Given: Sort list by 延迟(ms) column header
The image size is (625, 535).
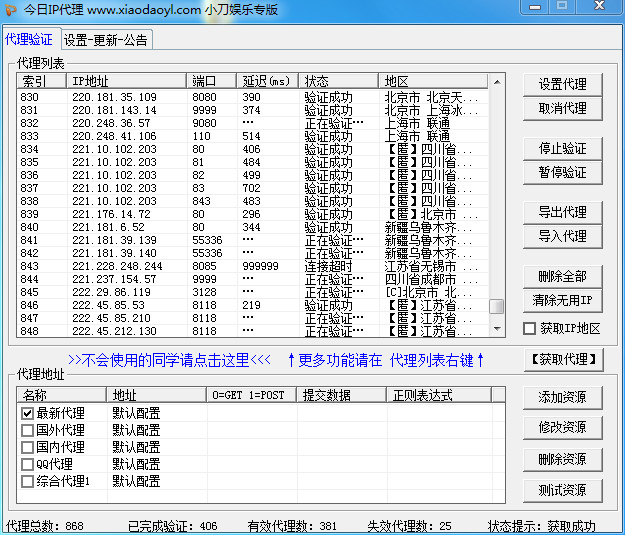Looking at the screenshot, I should (266, 81).
